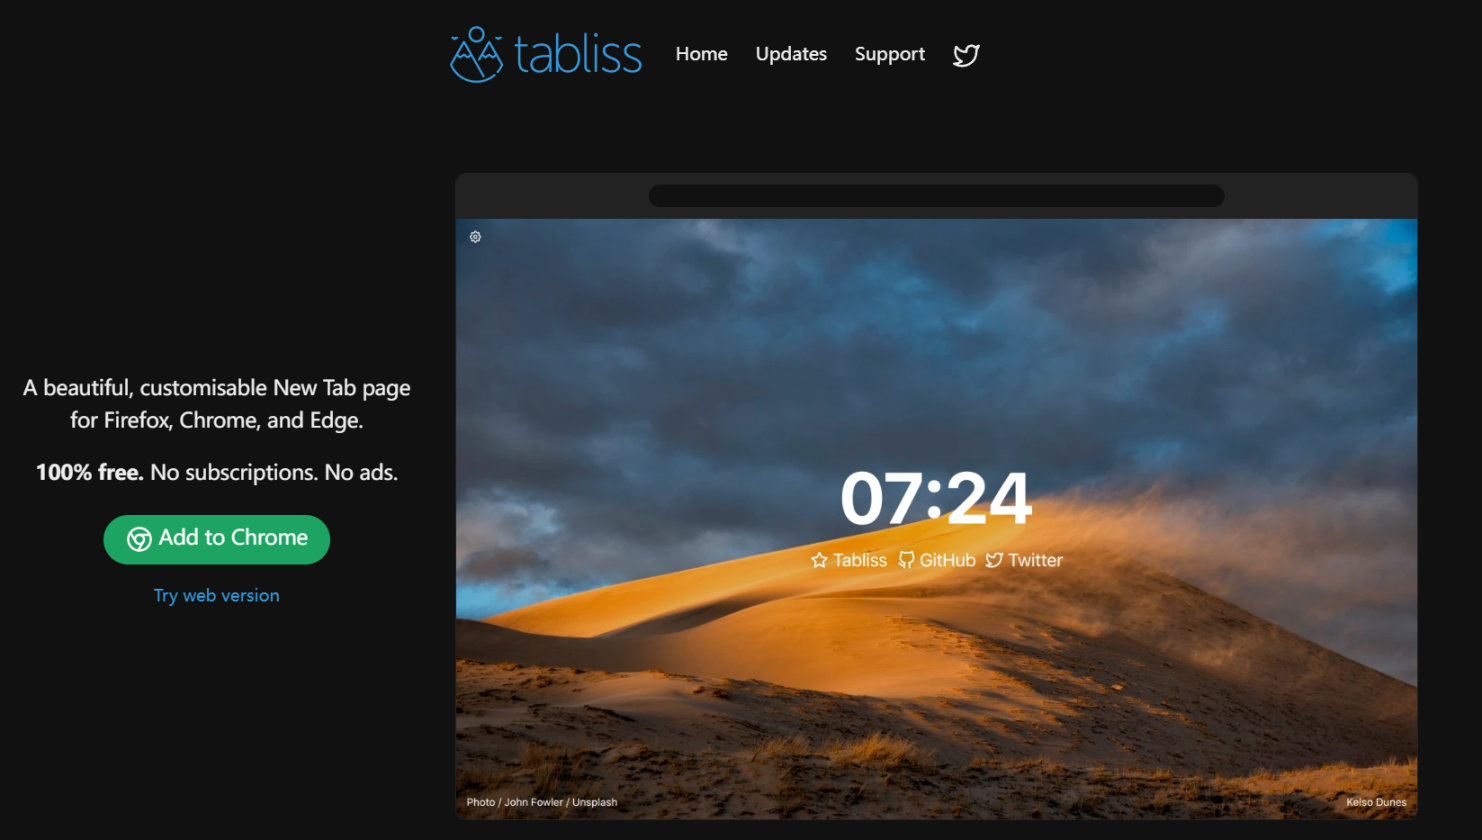
Task: Click the mock address bar in preview
Action: [x=936, y=196]
